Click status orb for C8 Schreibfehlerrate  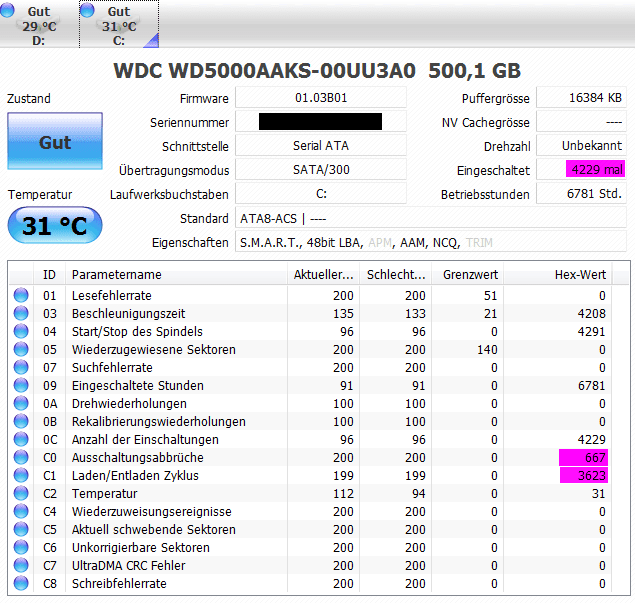(21, 583)
